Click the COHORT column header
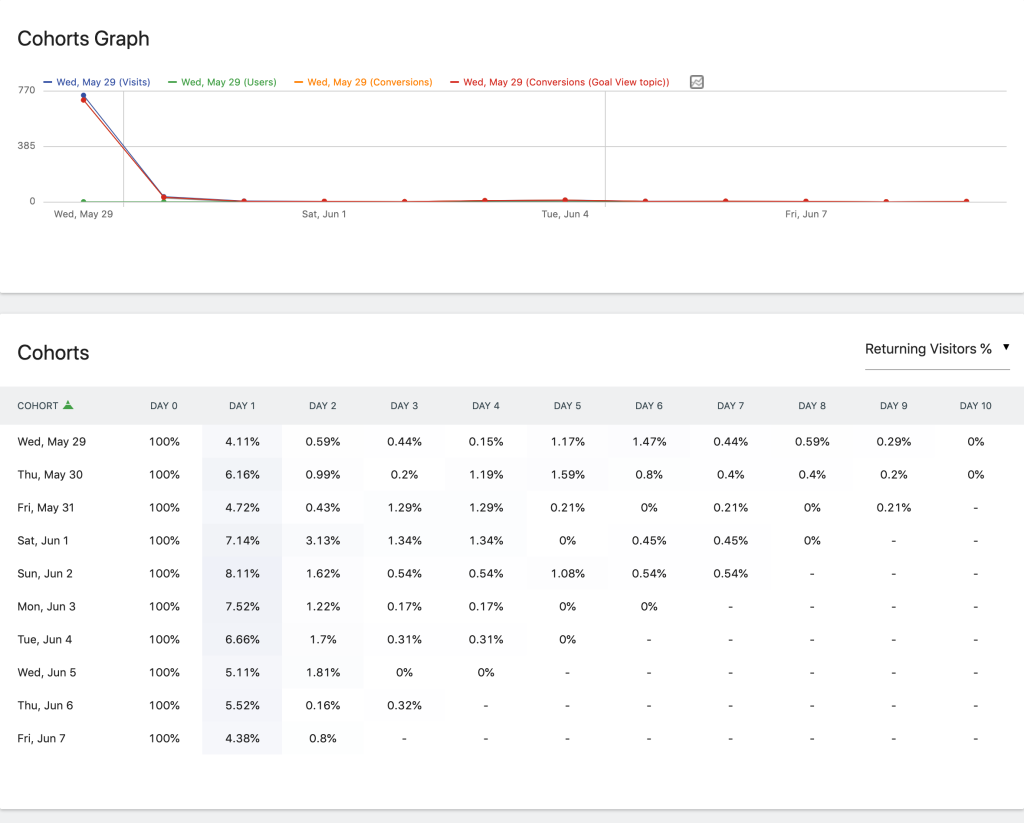 point(40,406)
